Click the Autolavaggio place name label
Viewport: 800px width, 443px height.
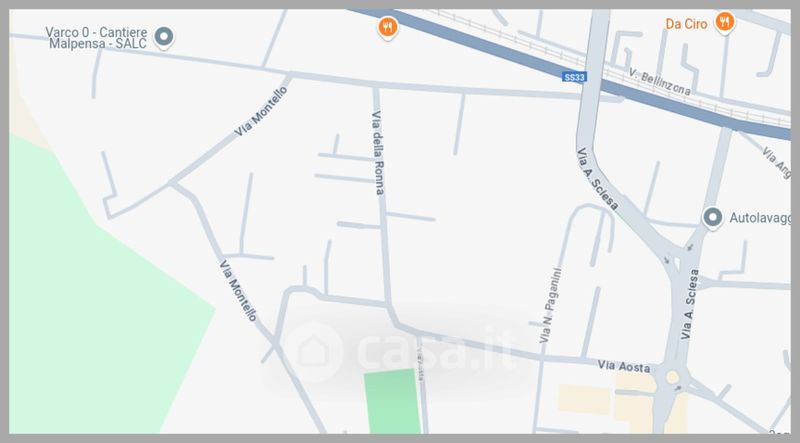click(x=760, y=218)
